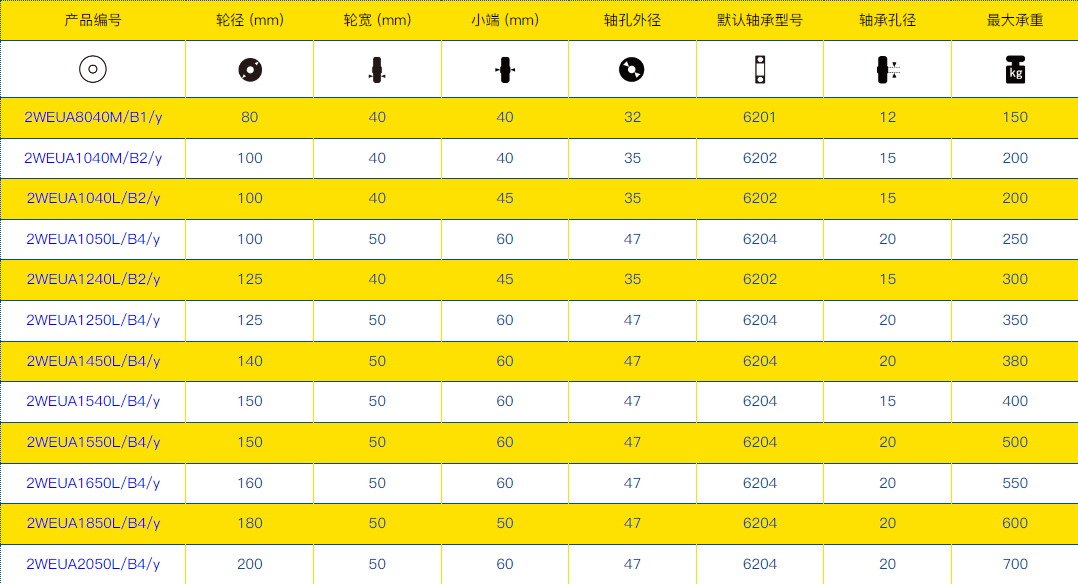Open product link 2WEUA8040M/B1/y
The image size is (1078, 584).
point(93,117)
